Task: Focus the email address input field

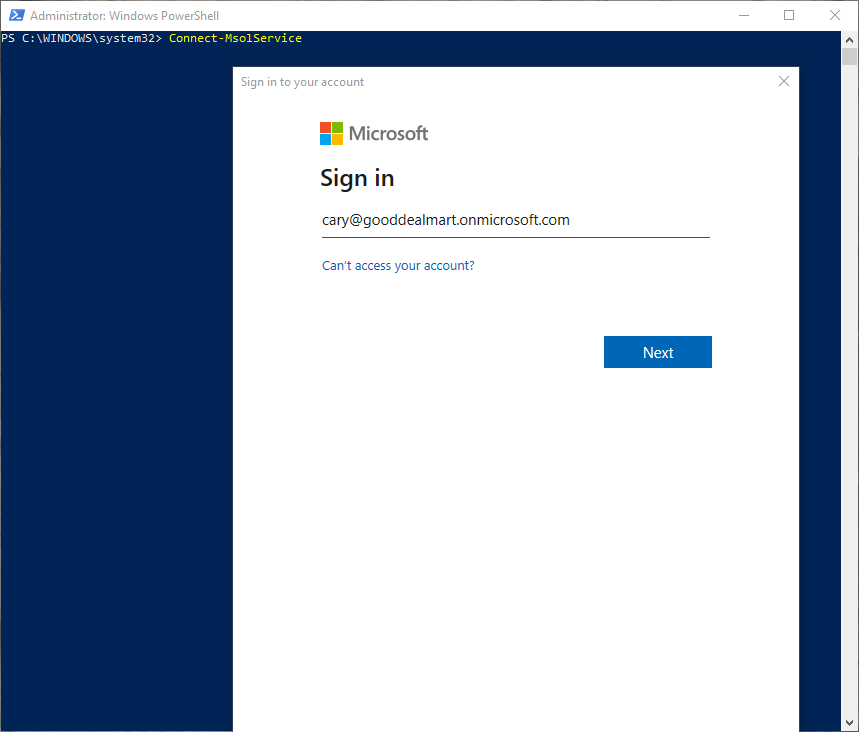Action: (x=515, y=221)
